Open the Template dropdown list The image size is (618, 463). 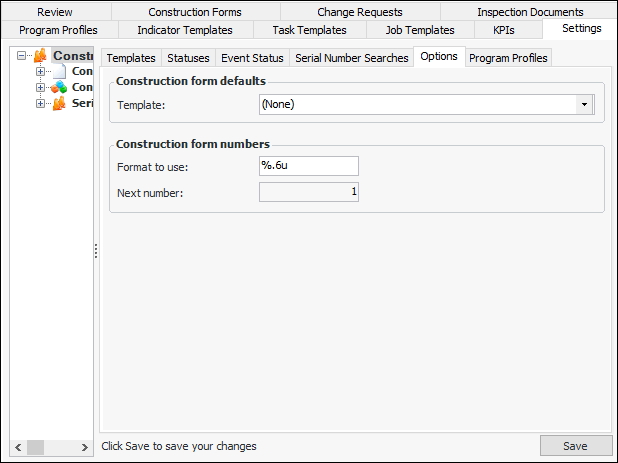tap(583, 104)
